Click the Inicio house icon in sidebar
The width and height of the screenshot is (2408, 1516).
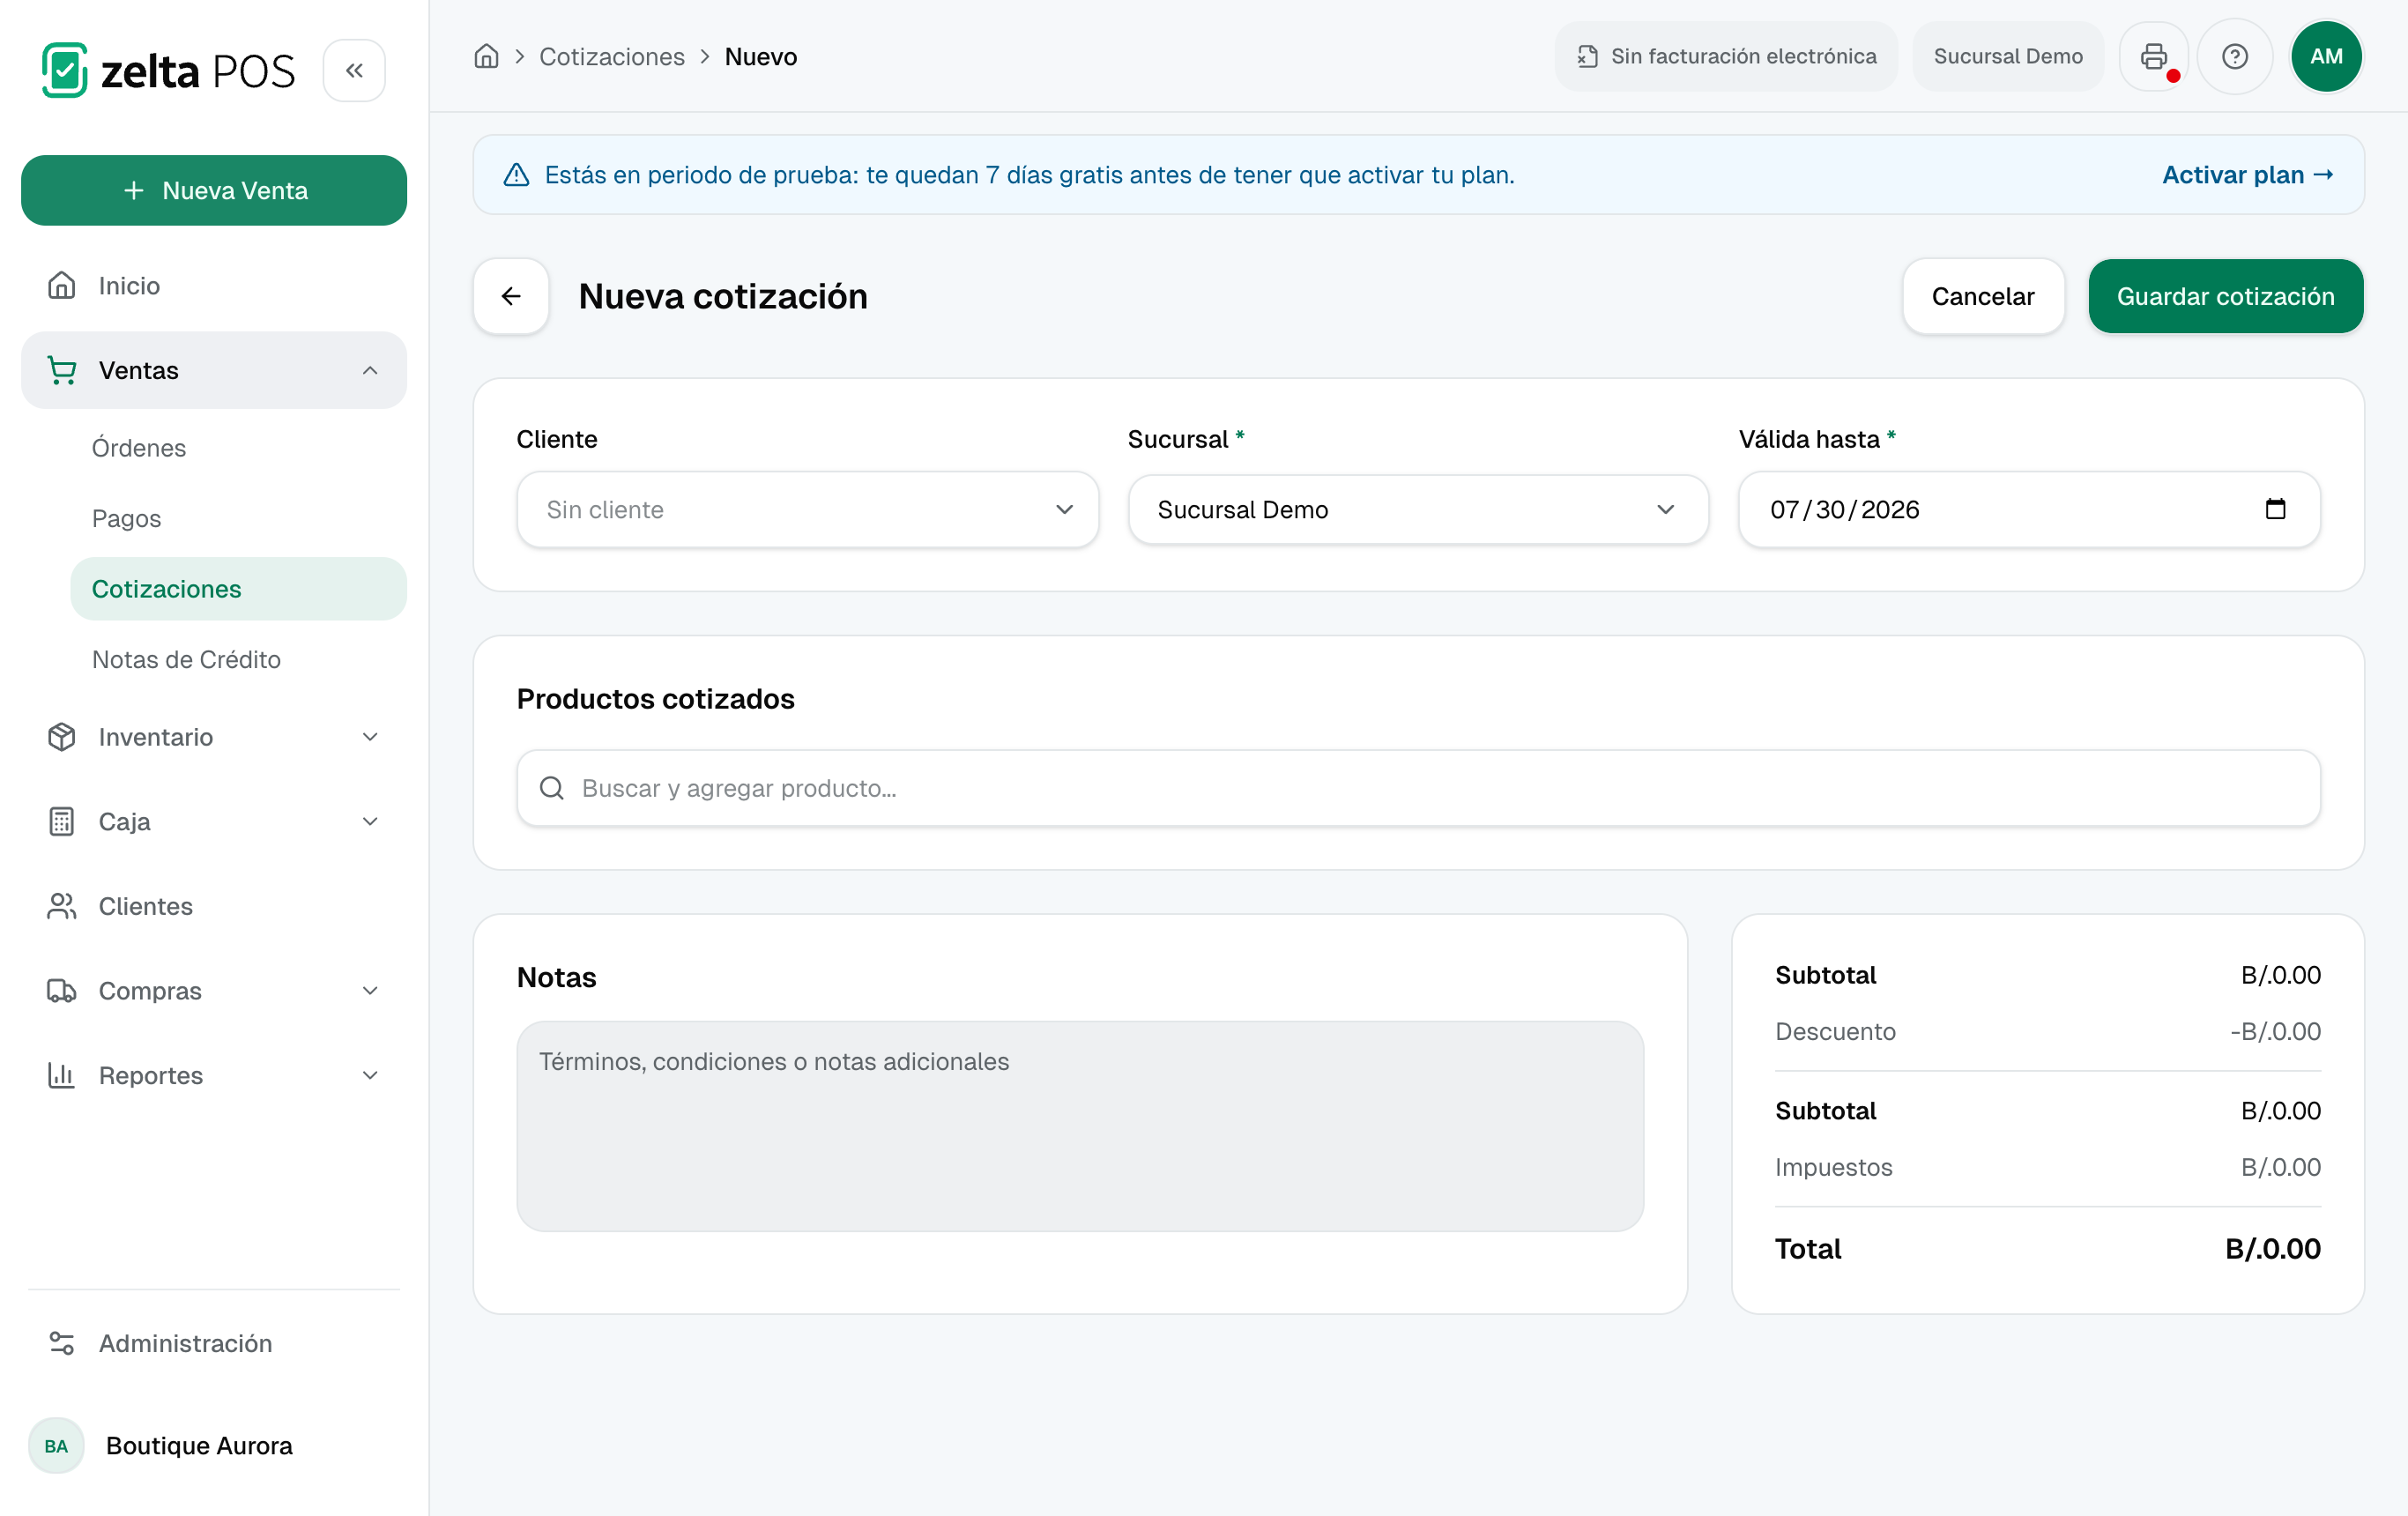pyautogui.click(x=62, y=286)
